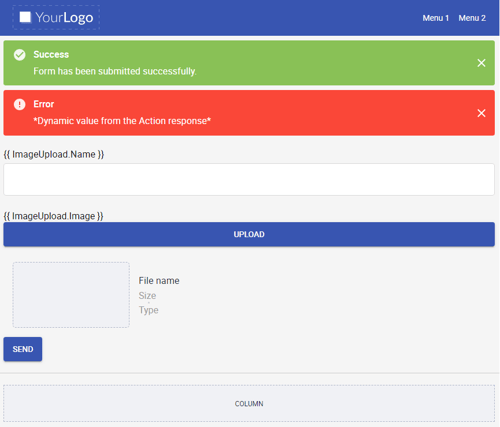Viewport: 500px width, 427px height.
Task: Close the Error alert
Action: click(x=481, y=113)
